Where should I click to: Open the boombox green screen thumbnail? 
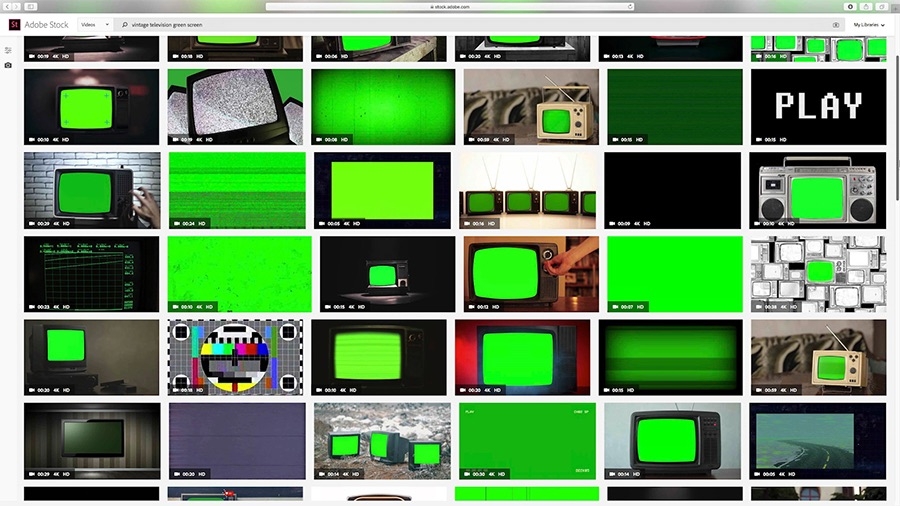pos(818,190)
